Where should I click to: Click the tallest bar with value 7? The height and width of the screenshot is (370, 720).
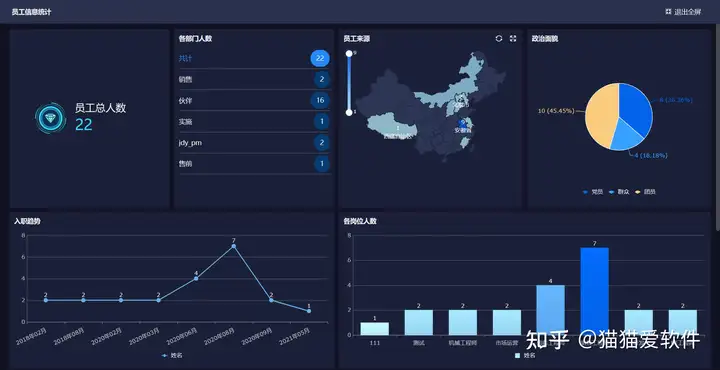tap(595, 292)
